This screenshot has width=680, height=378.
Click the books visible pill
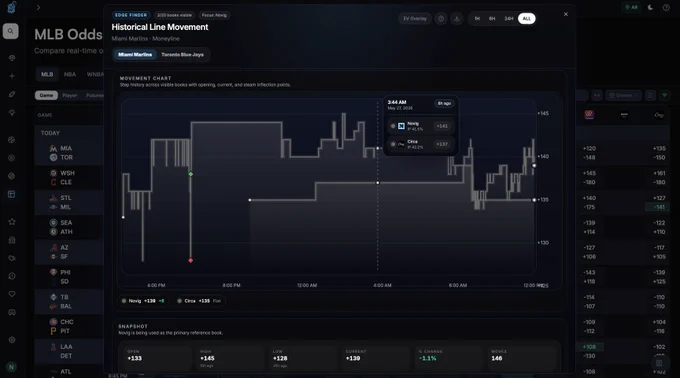click(174, 15)
